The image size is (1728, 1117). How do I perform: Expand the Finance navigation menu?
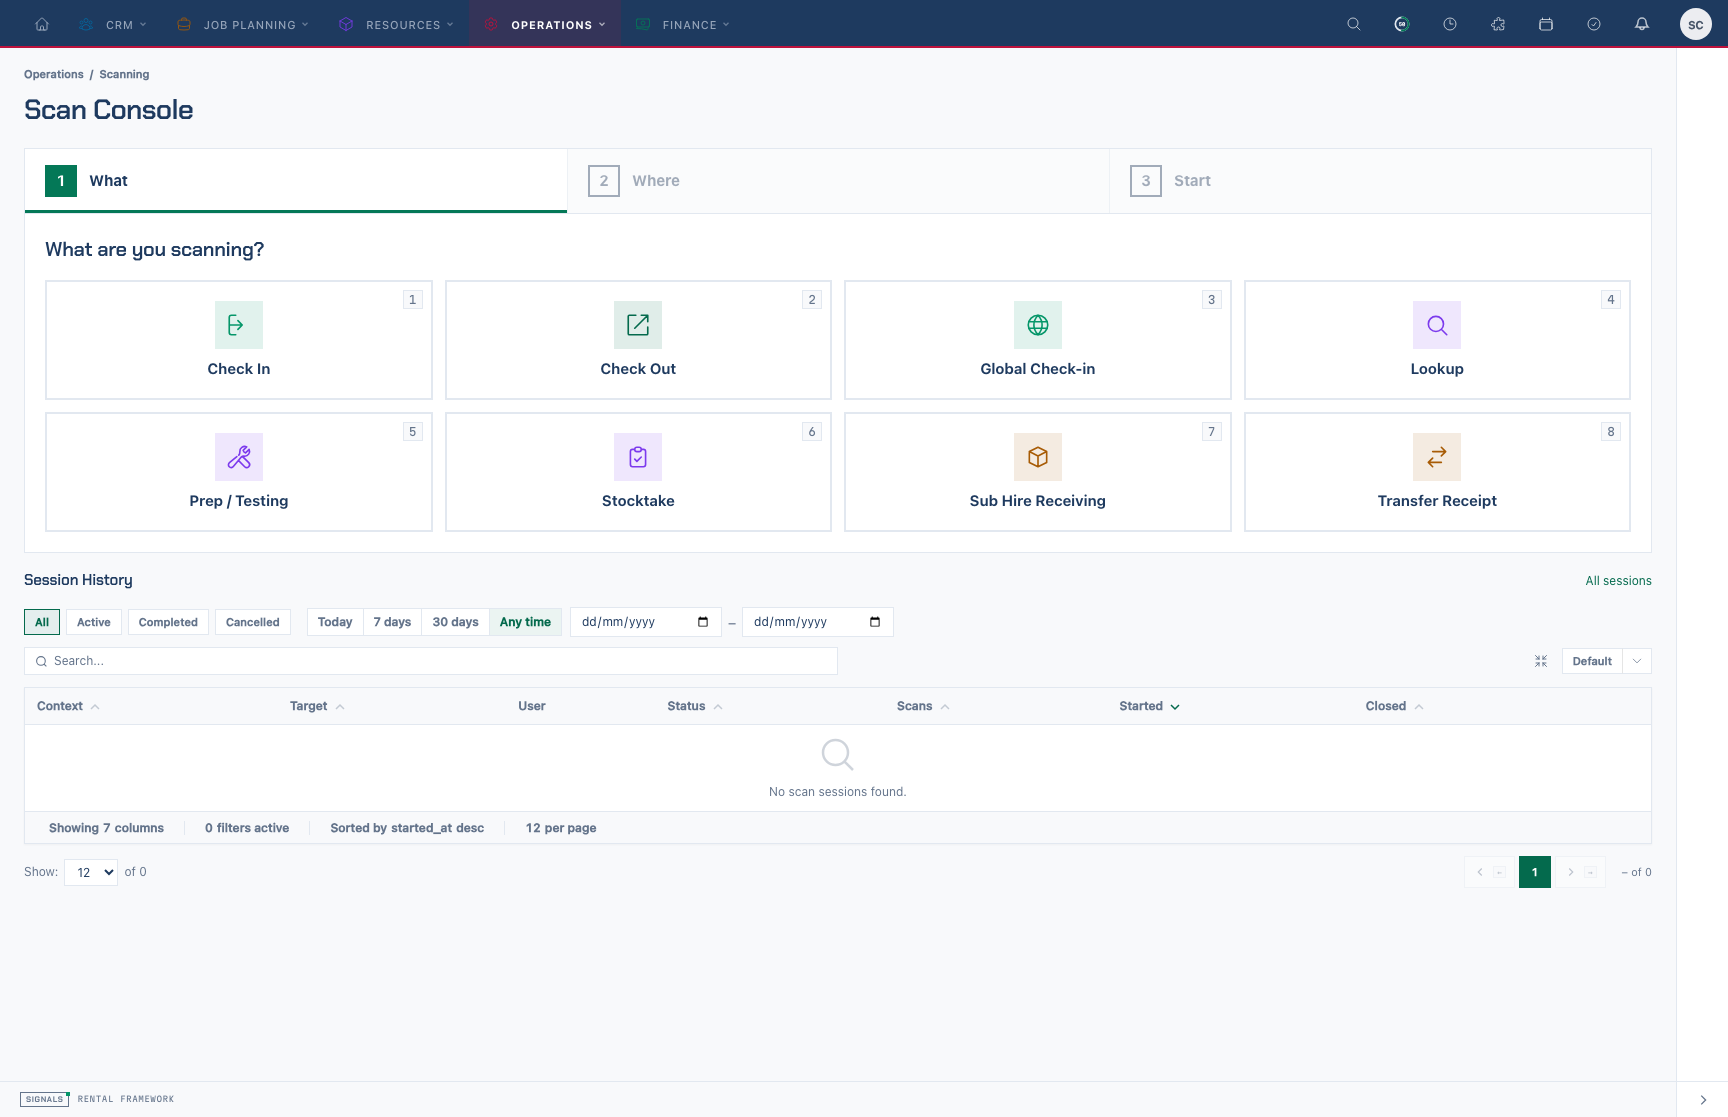tap(683, 24)
